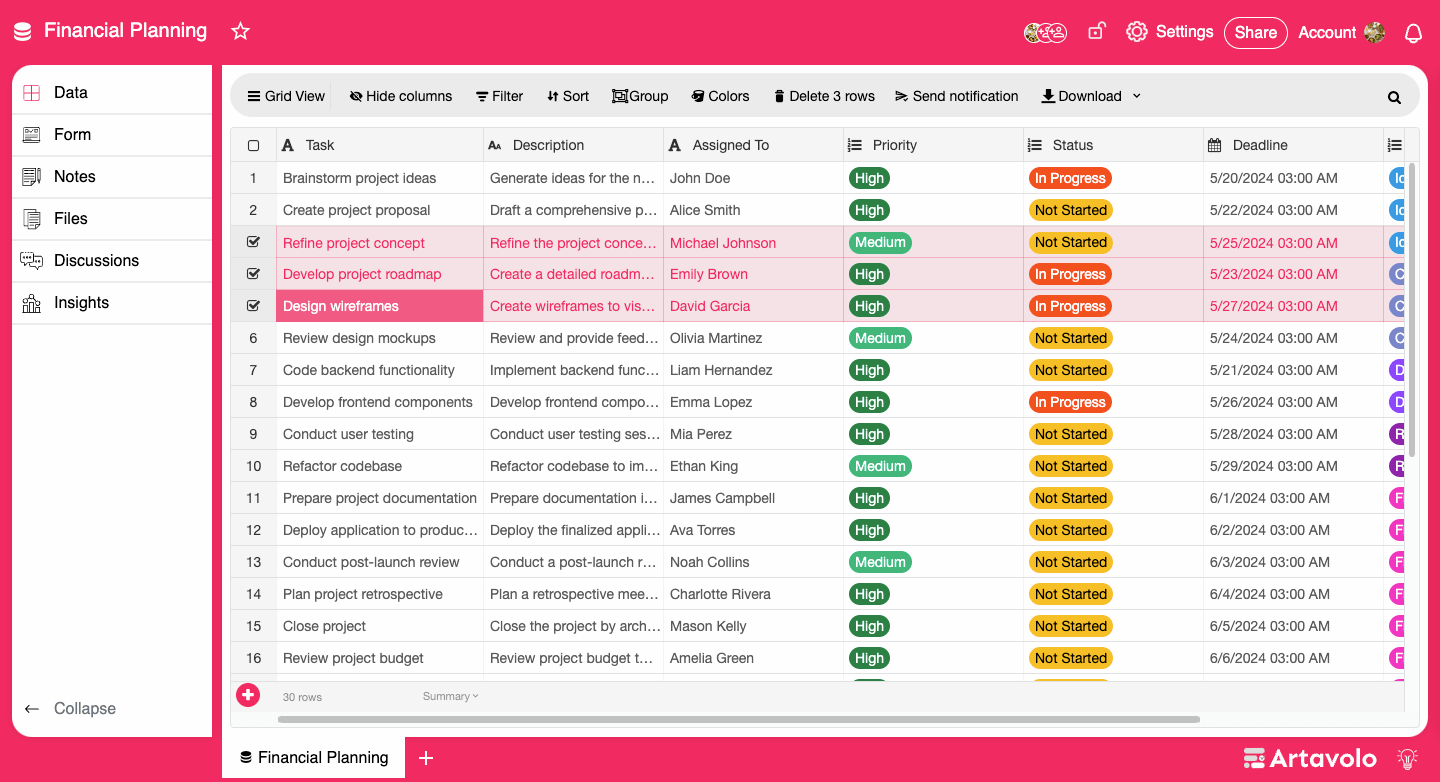Add a new row with plus button
Screen dimensions: 1440x782
(248, 694)
